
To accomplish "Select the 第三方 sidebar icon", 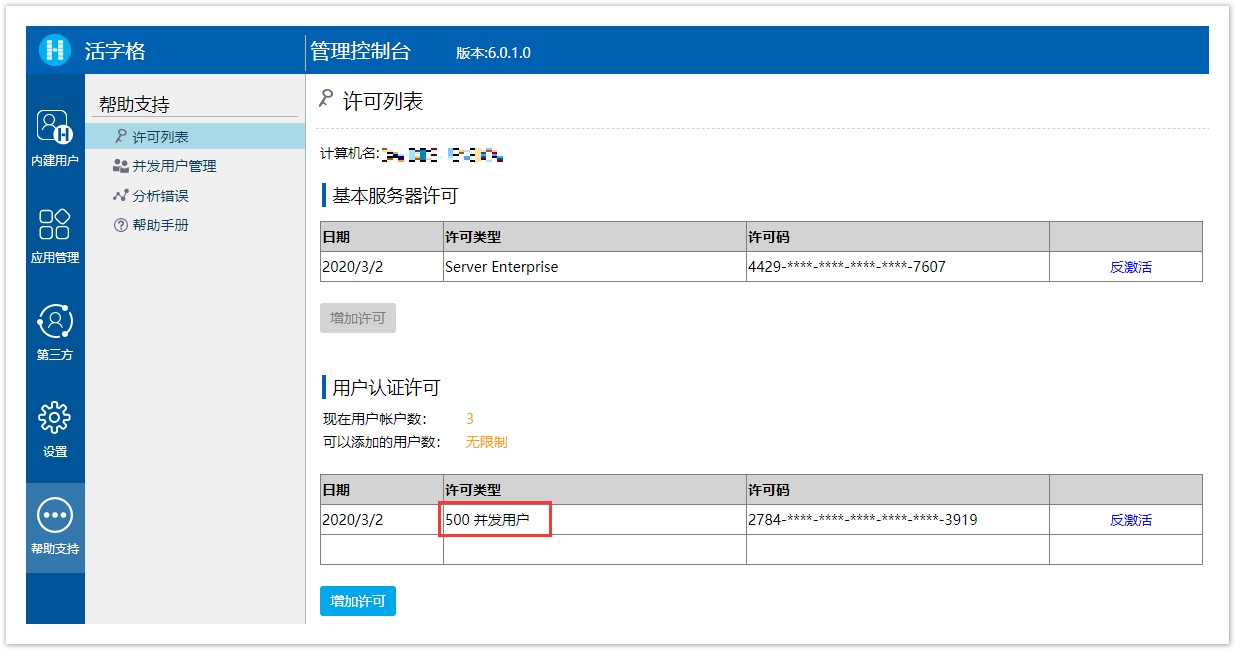I will point(55,321).
